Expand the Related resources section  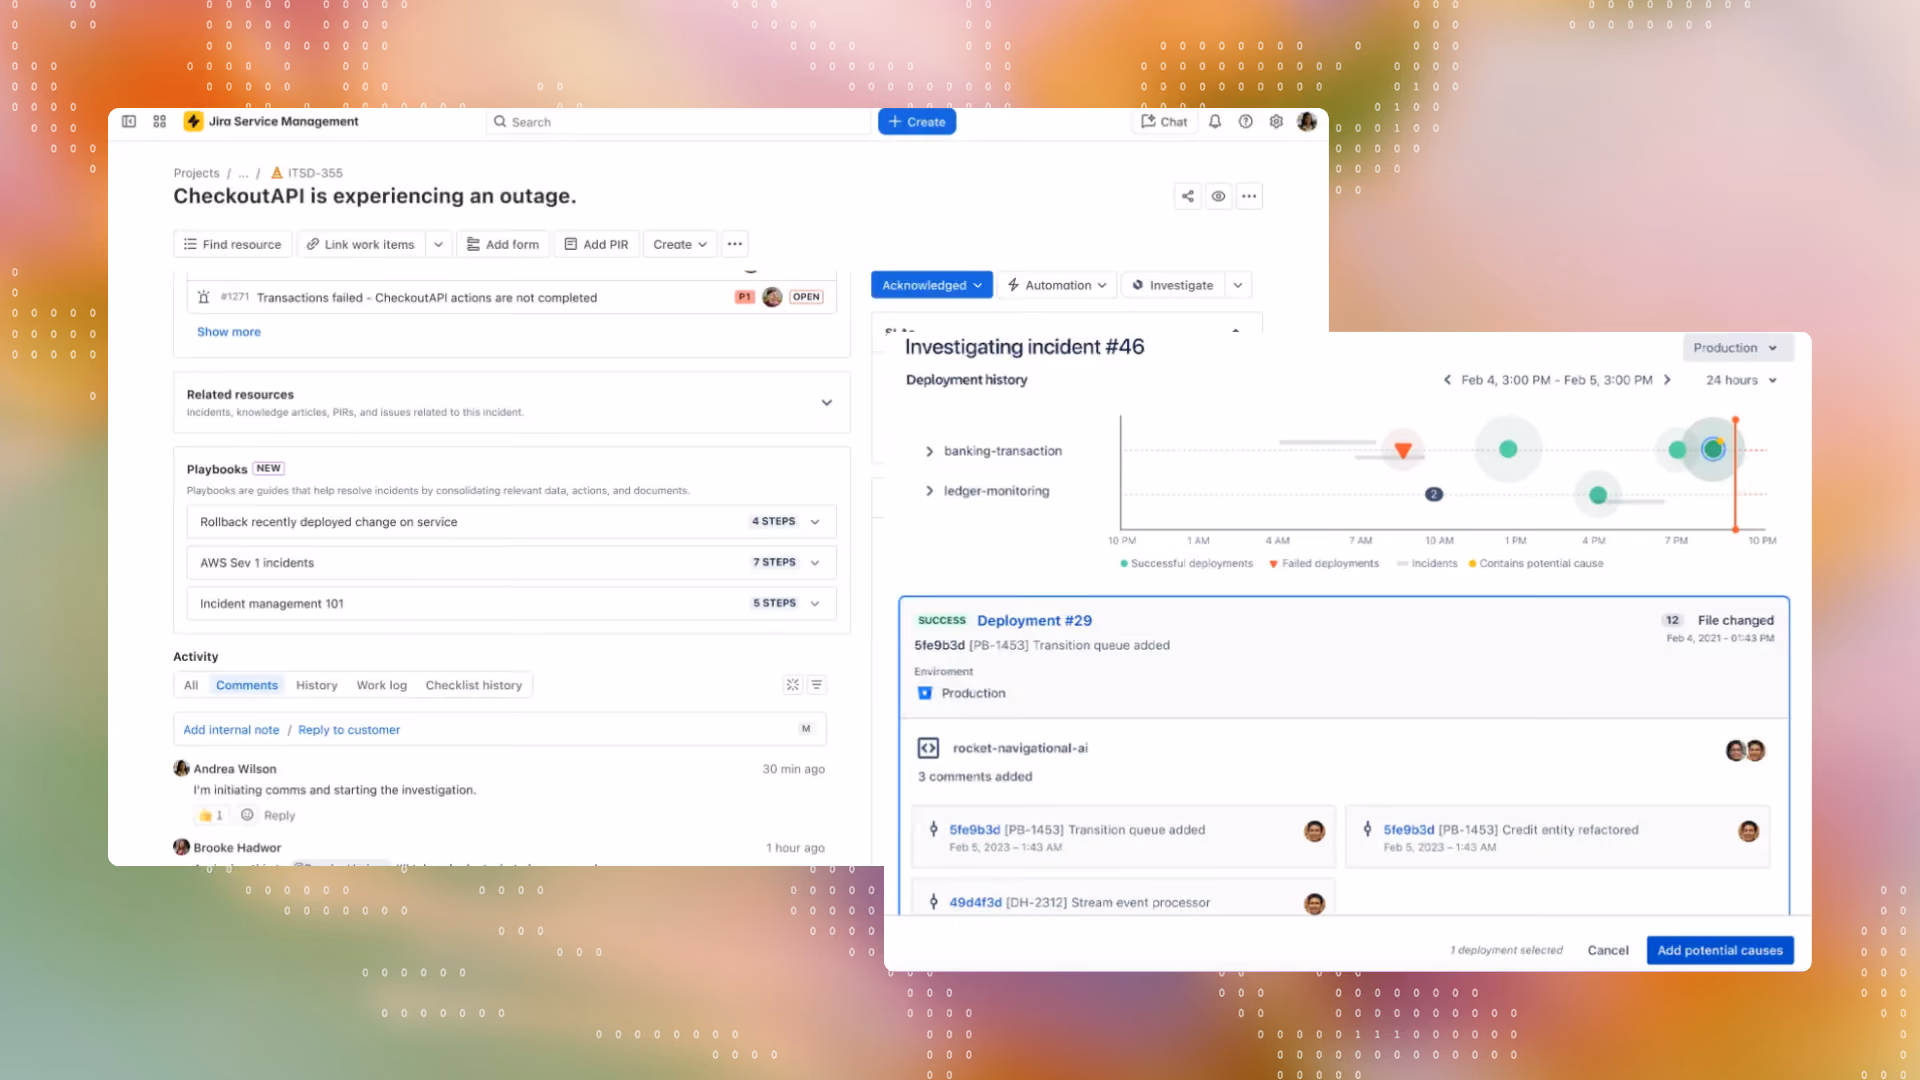827,403
